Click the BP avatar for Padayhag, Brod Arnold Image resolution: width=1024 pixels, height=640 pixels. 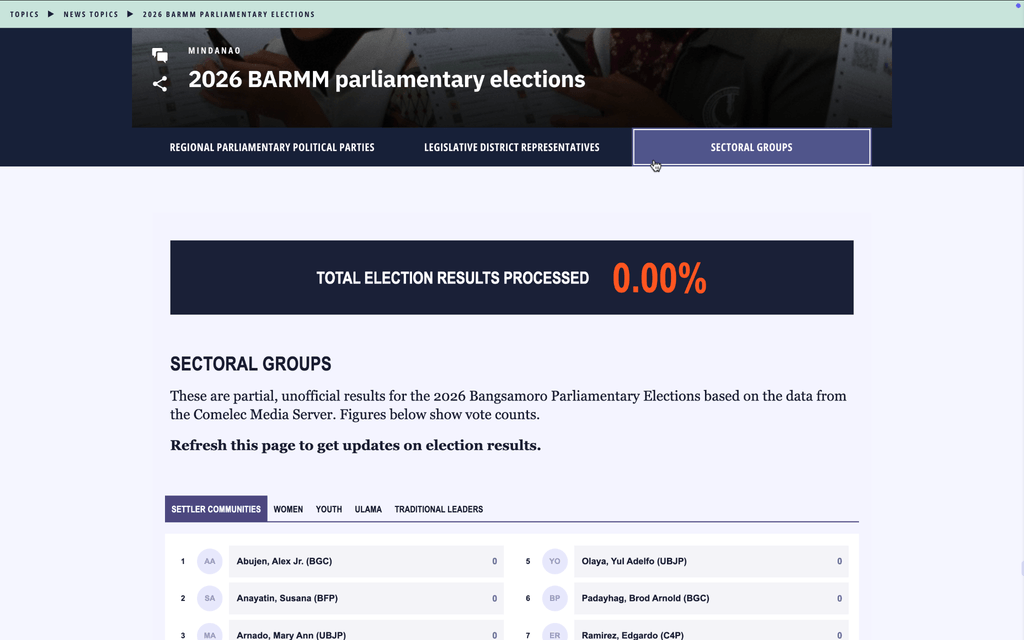[x=554, y=598]
